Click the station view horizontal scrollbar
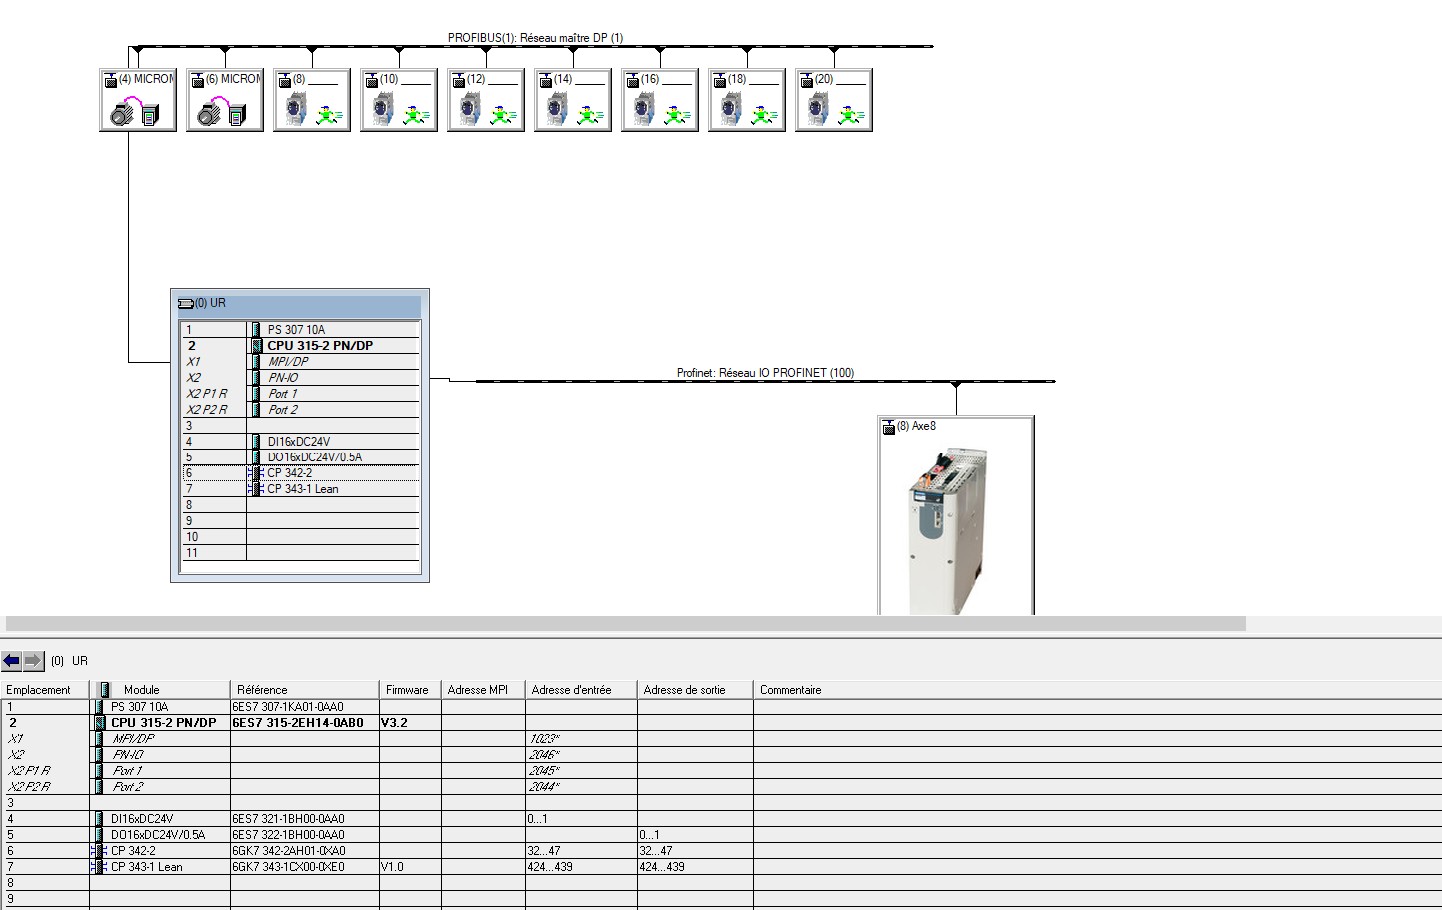 click(625, 624)
